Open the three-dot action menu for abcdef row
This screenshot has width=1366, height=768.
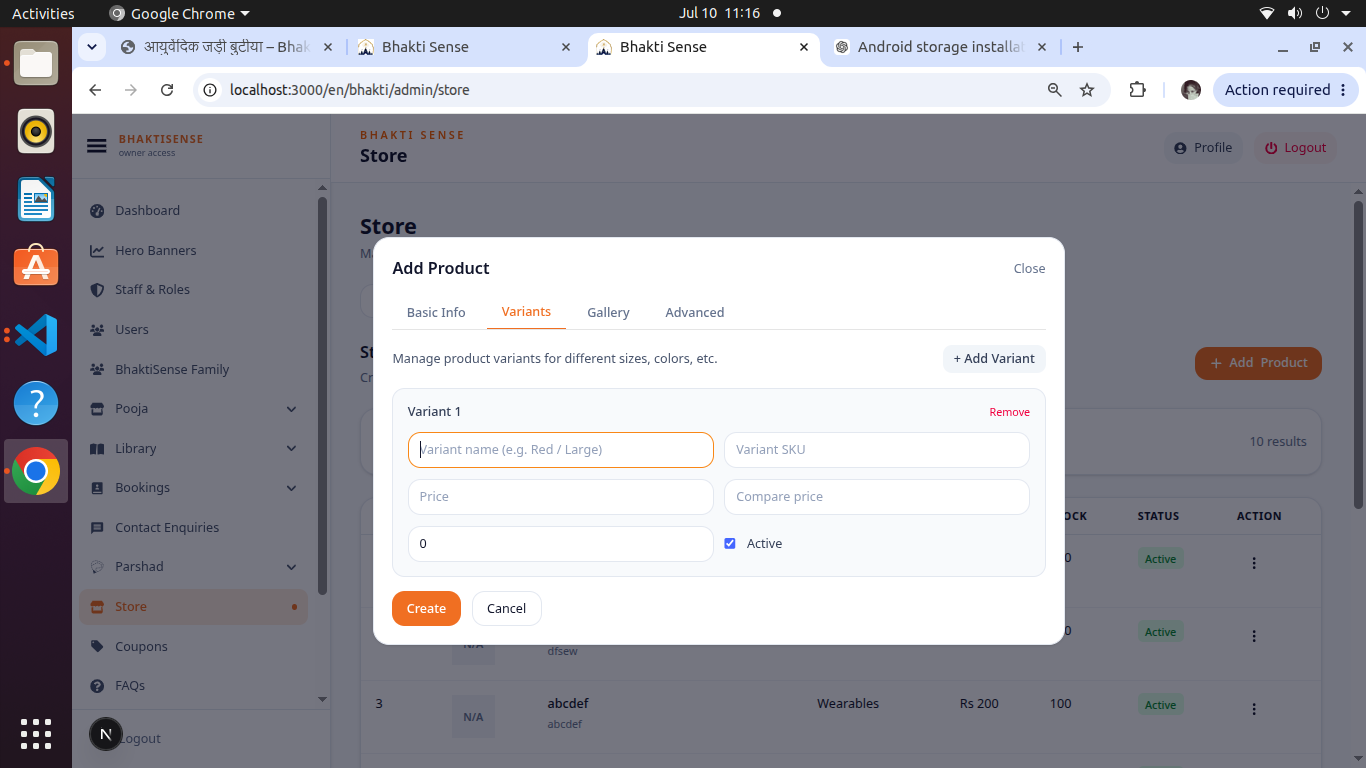pyautogui.click(x=1254, y=709)
